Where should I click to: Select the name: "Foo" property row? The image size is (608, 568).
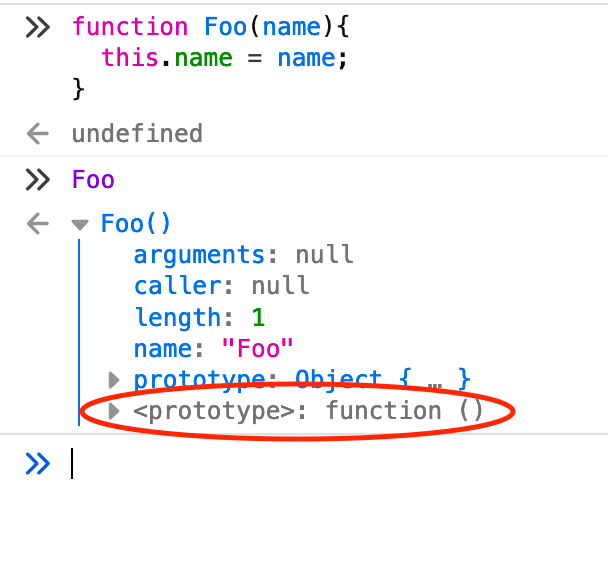(213, 348)
